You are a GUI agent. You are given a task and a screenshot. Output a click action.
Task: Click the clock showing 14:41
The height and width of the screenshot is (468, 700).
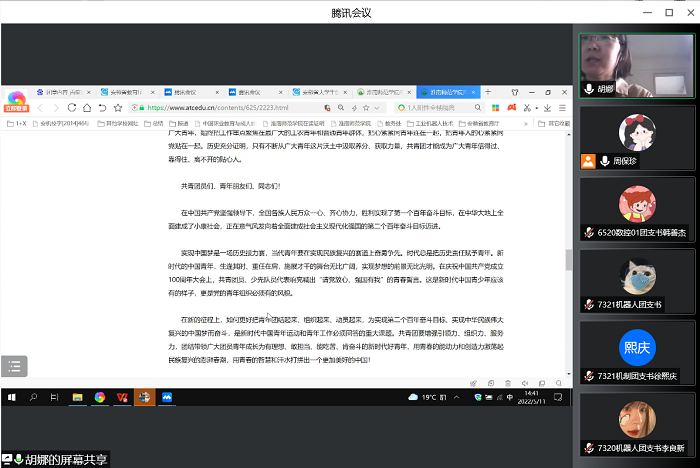tap(531, 397)
